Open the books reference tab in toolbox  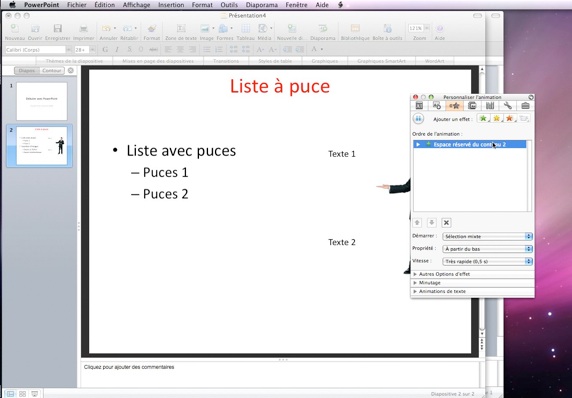[x=490, y=106]
